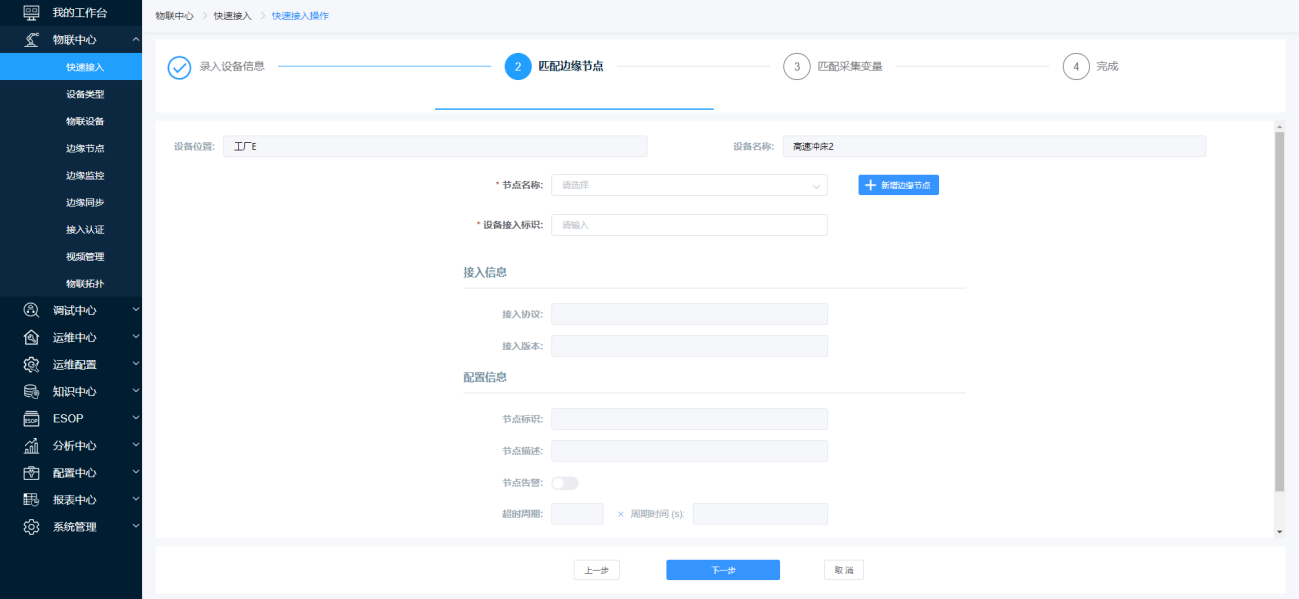This screenshot has height=599, width=1299.
Task: Click the 运维配置 gear icon
Action: (31, 364)
